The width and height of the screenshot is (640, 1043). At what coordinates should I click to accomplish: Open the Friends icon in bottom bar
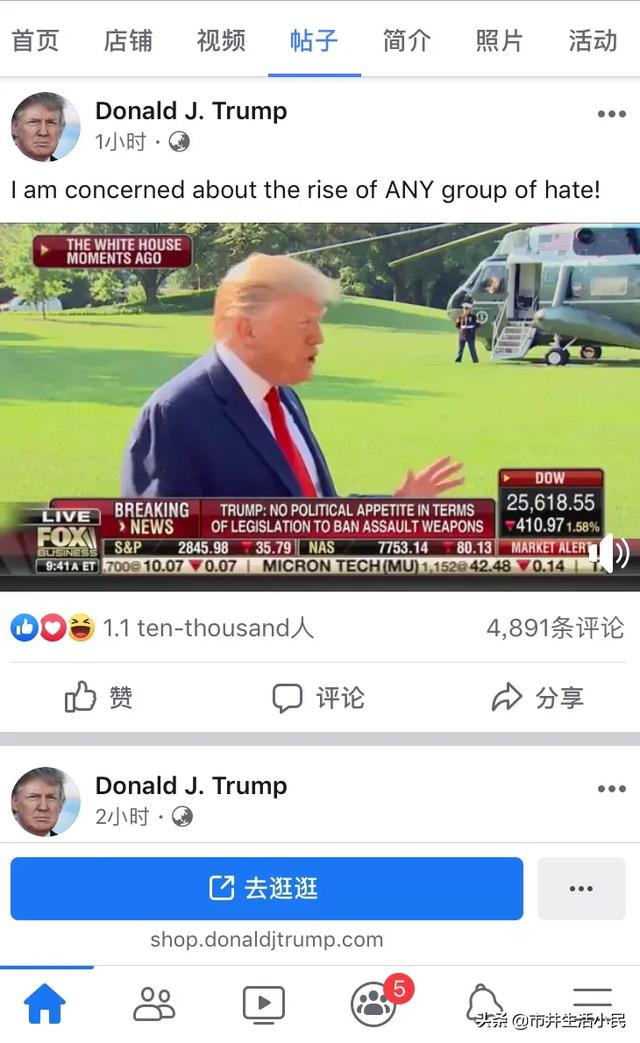coord(154,1003)
